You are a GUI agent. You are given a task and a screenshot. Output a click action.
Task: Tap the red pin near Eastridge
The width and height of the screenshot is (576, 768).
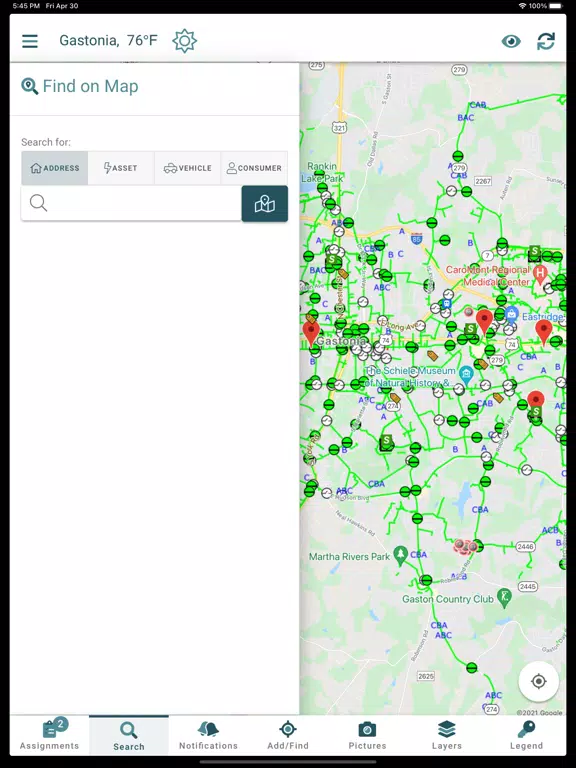coord(544,332)
